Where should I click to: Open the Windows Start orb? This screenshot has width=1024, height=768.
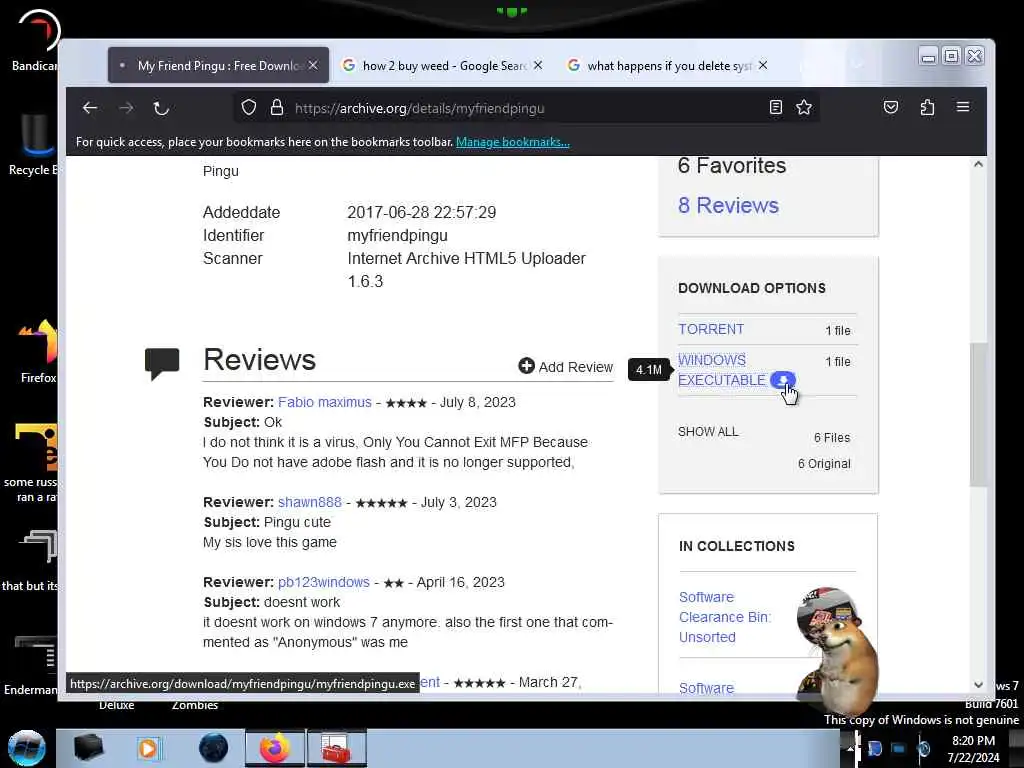click(27, 748)
